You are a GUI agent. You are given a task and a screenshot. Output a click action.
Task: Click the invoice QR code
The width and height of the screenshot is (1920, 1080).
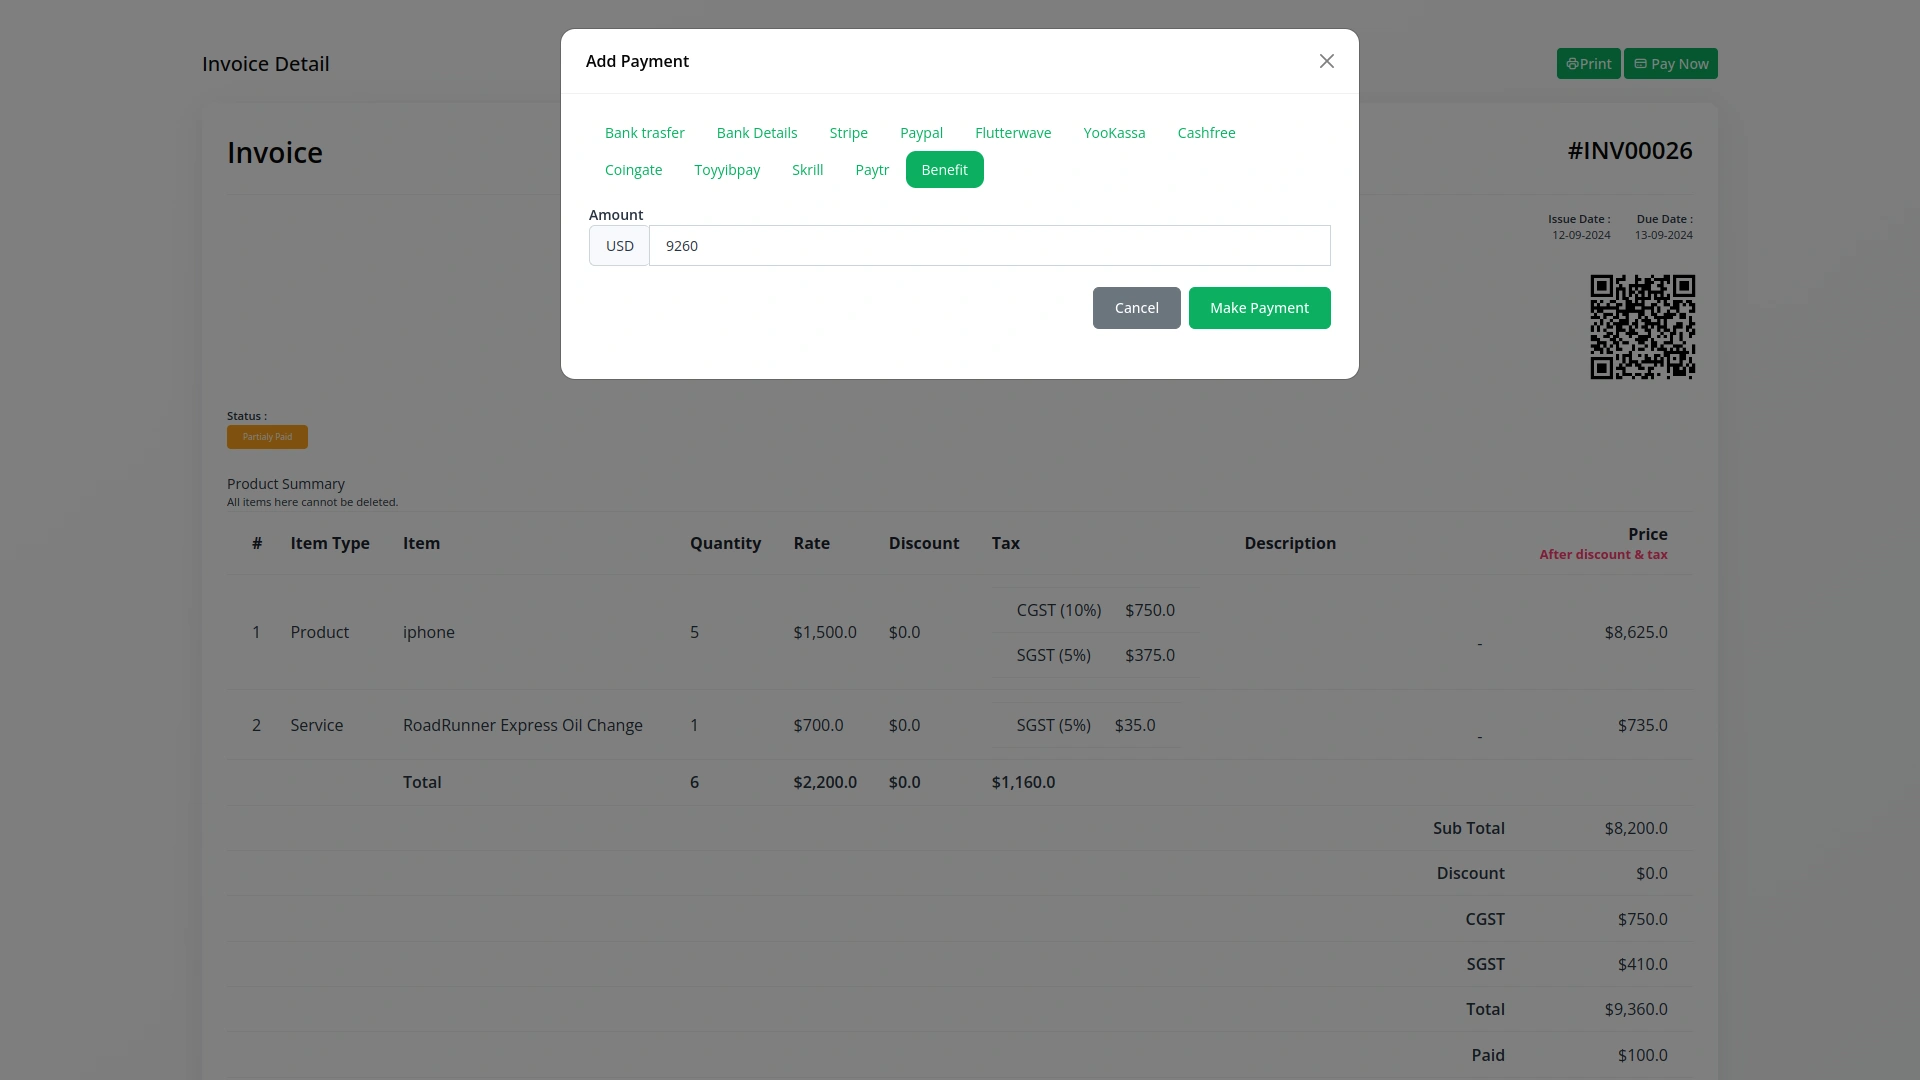pos(1642,327)
